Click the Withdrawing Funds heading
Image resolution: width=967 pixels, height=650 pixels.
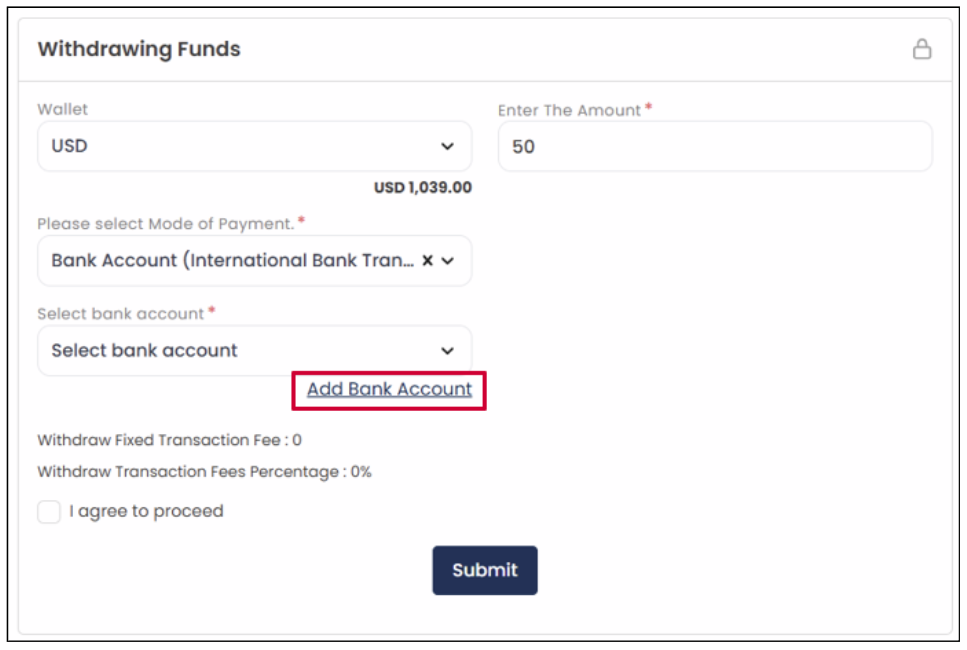[x=139, y=49]
